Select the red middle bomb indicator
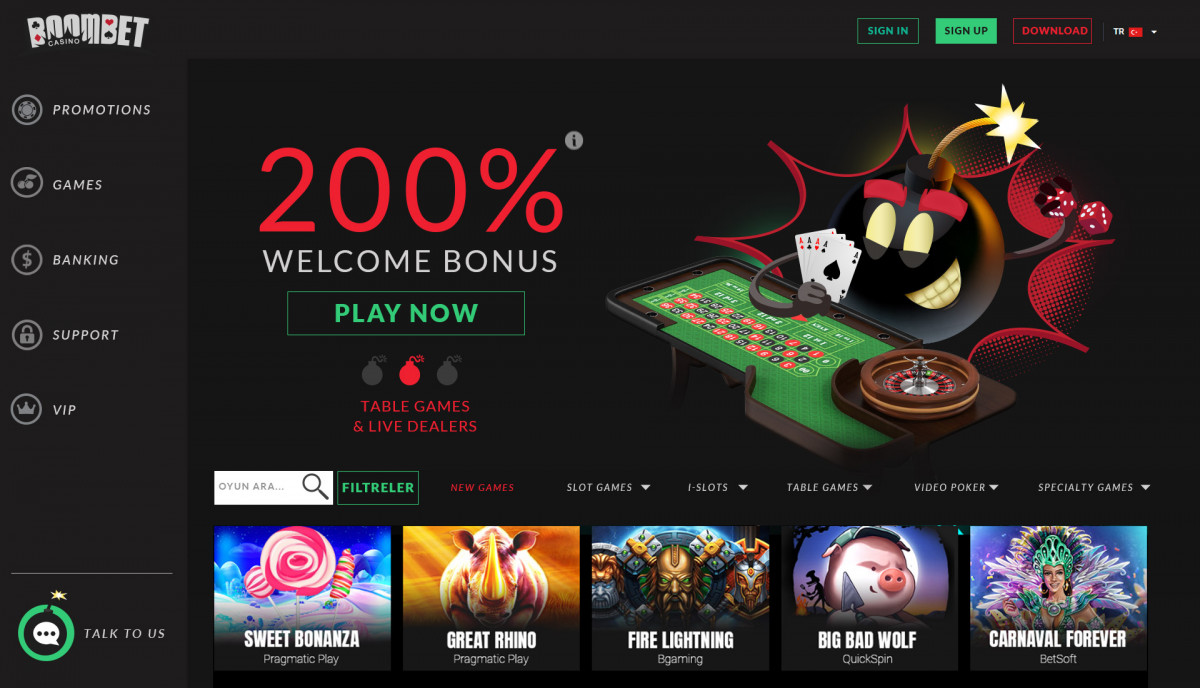The width and height of the screenshot is (1200, 688). 410,370
